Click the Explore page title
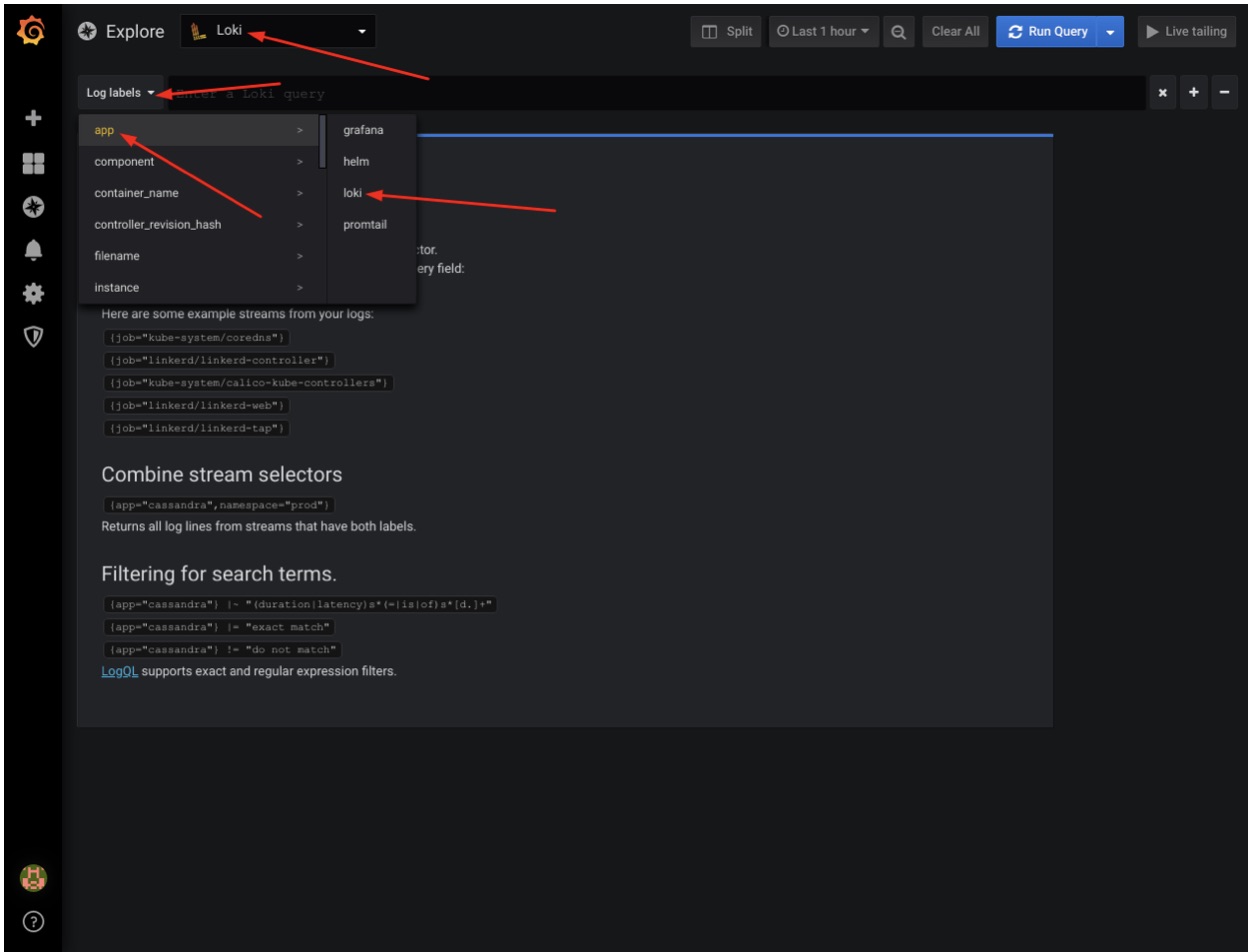This screenshot has width=1248, height=952. coord(135,31)
